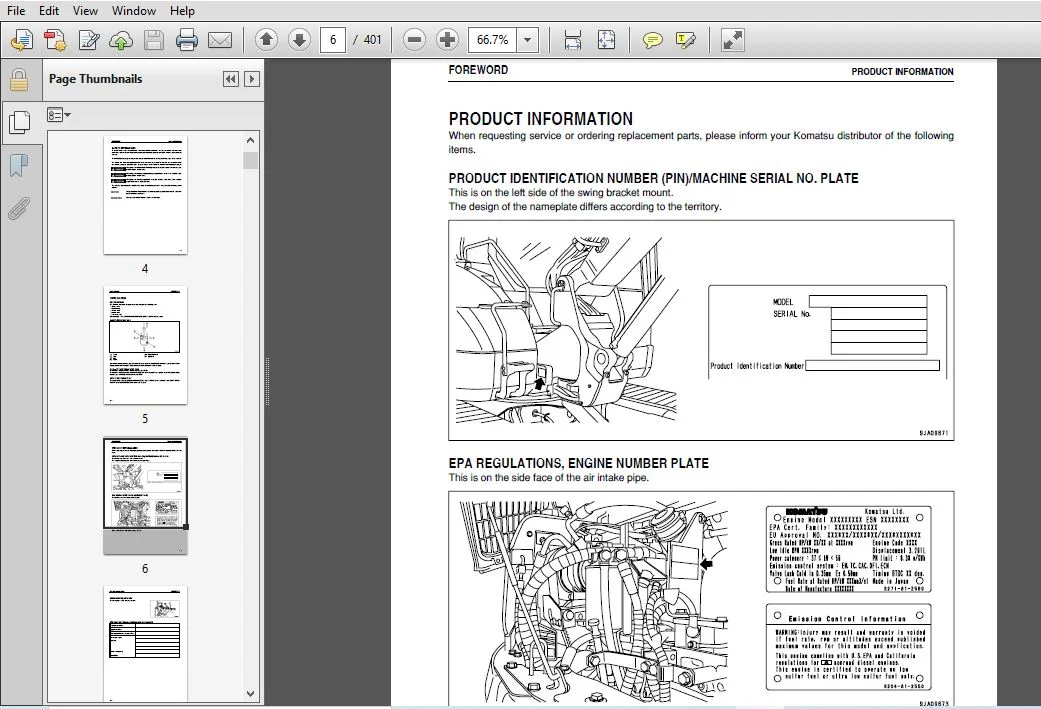
Task: Click the 'Page Thumbnails' panel title
Action: click(96, 78)
